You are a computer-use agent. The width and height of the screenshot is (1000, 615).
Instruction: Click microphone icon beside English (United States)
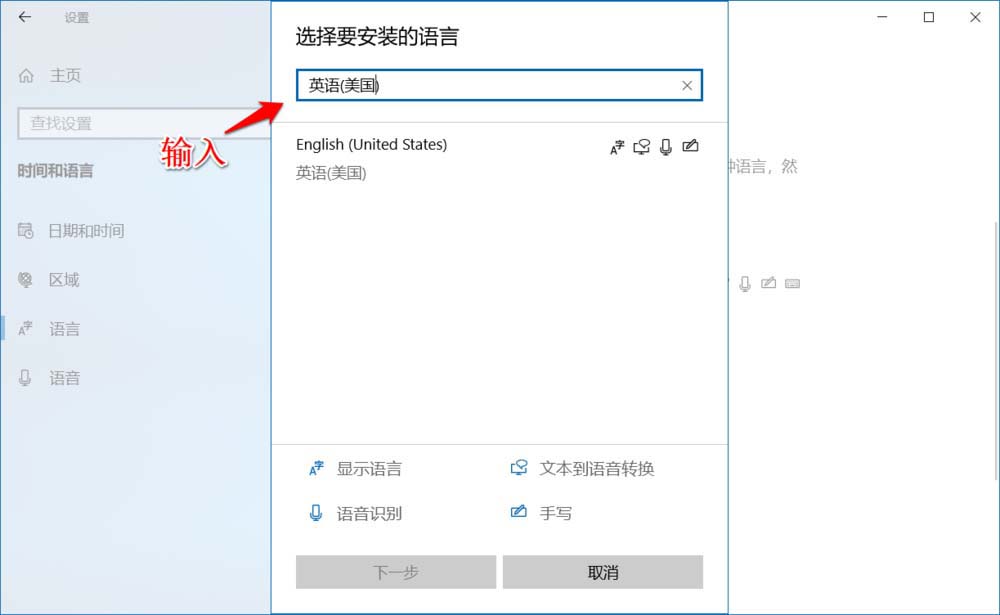666,147
